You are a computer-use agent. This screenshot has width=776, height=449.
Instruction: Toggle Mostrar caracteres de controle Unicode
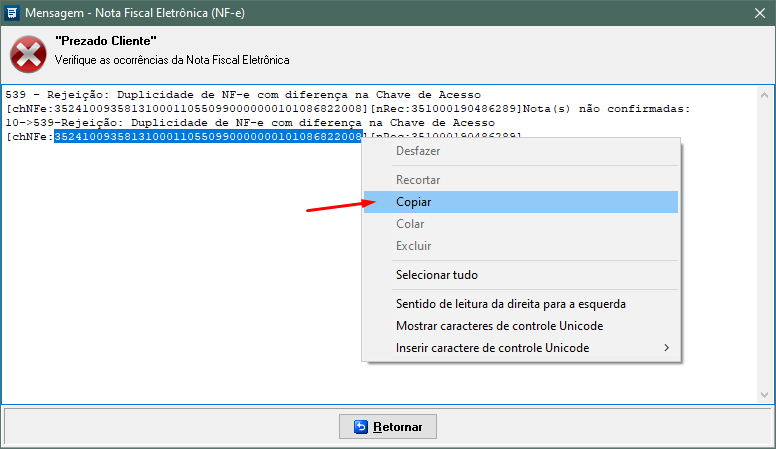click(x=499, y=326)
